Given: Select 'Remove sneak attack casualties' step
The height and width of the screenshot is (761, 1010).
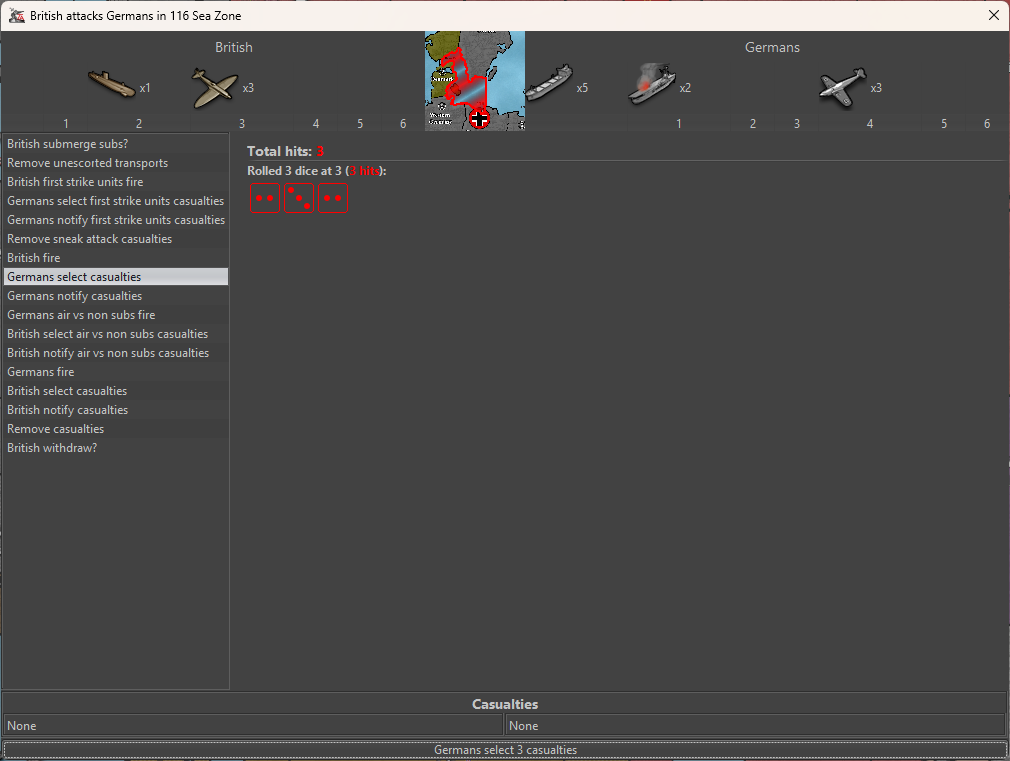Looking at the screenshot, I should 90,239.
